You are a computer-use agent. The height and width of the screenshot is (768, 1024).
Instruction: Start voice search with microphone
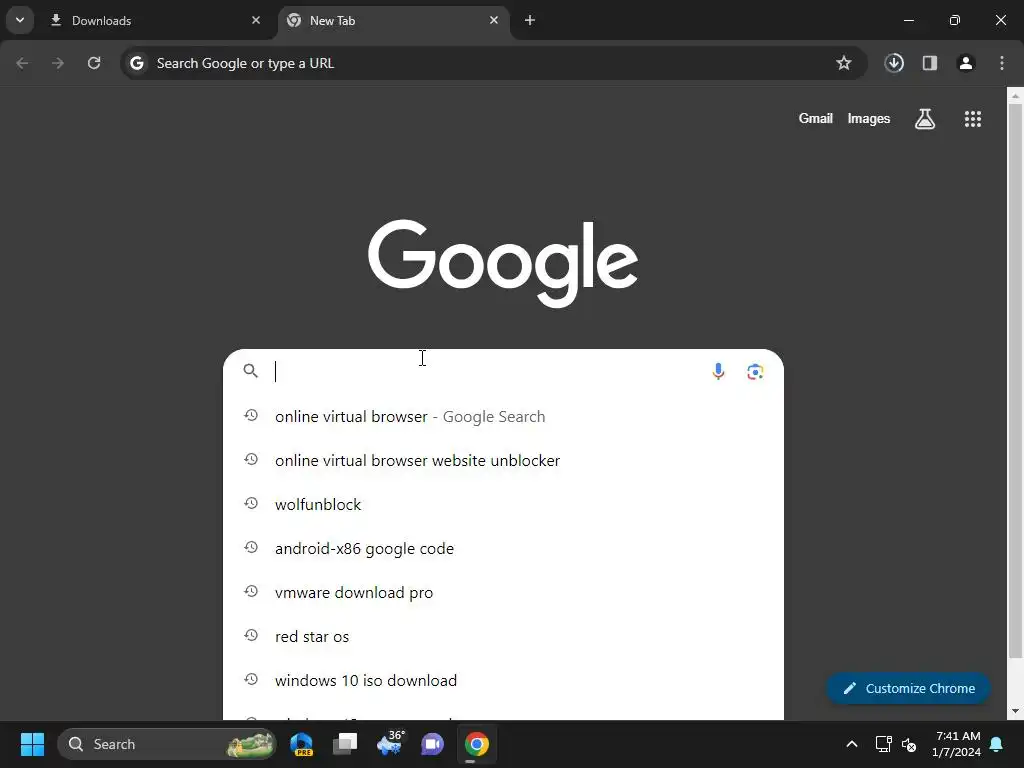point(718,372)
